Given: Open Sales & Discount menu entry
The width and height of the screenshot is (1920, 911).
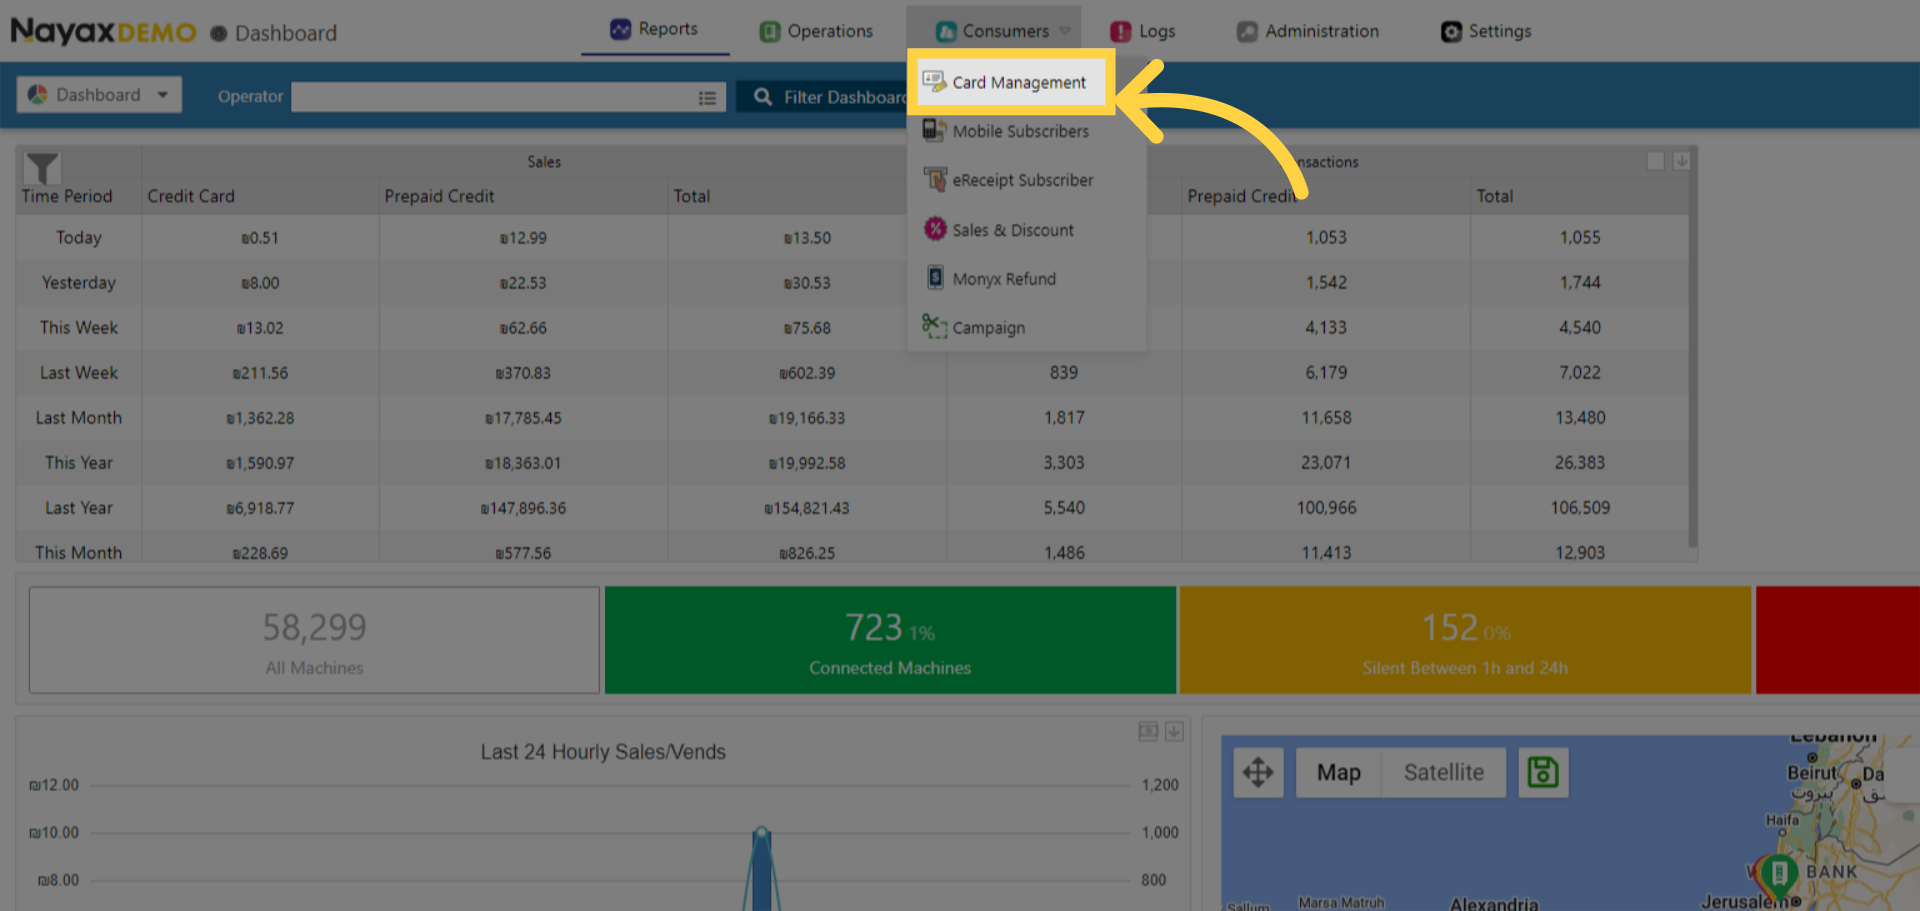Looking at the screenshot, I should click(x=1012, y=230).
